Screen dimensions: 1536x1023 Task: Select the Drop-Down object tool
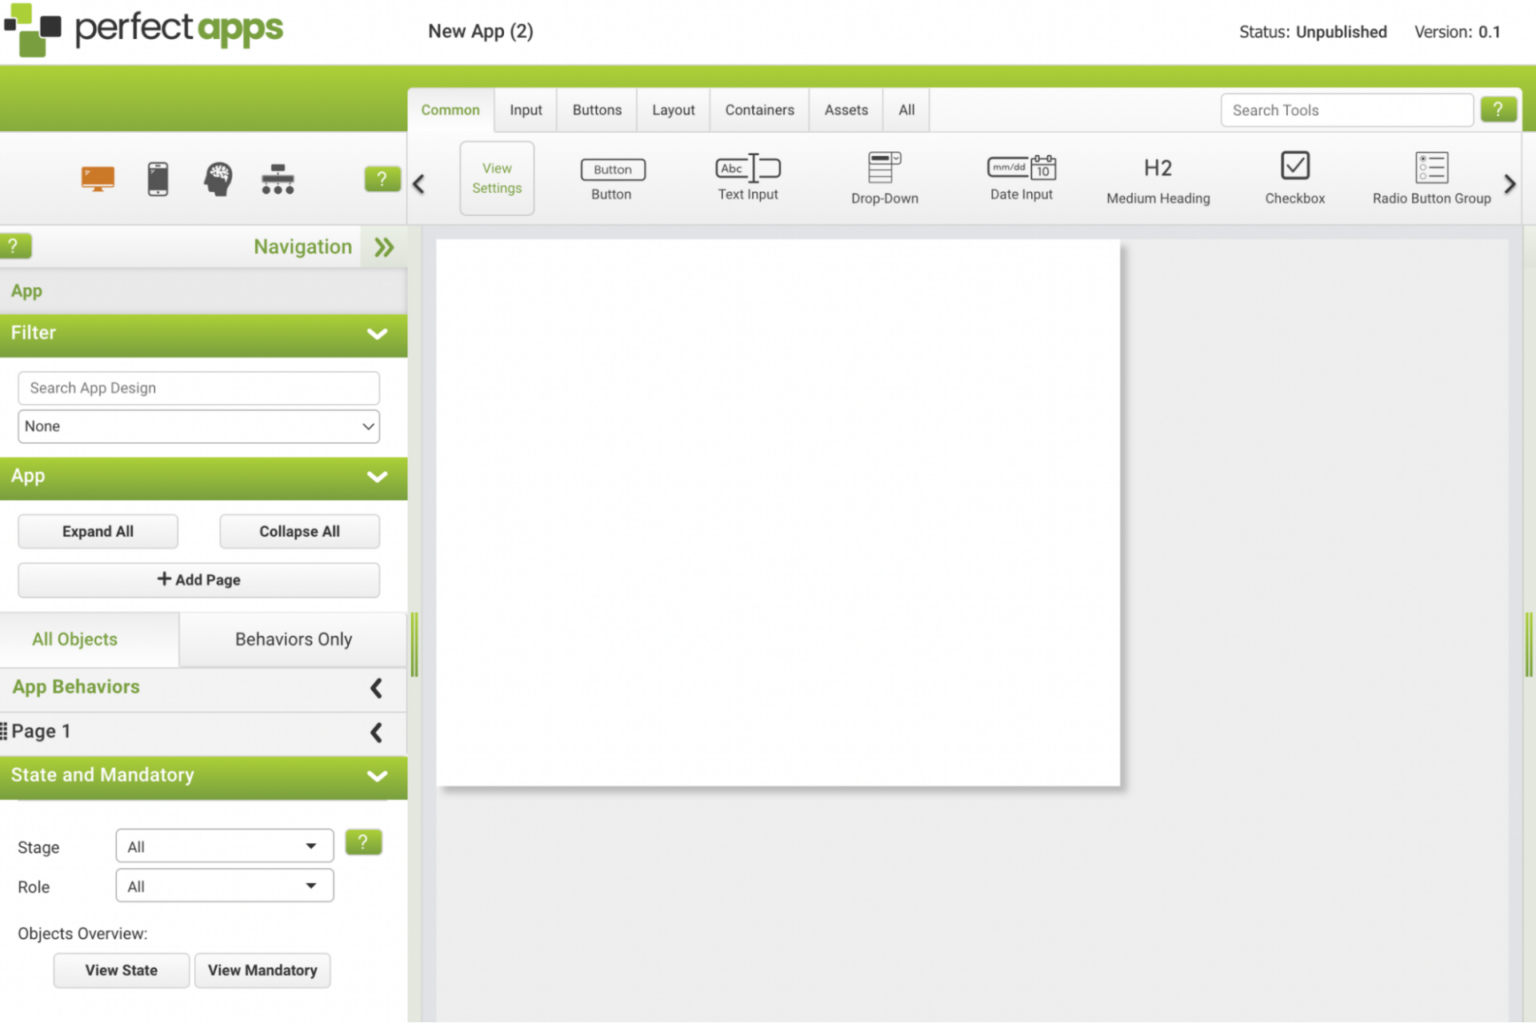point(884,178)
